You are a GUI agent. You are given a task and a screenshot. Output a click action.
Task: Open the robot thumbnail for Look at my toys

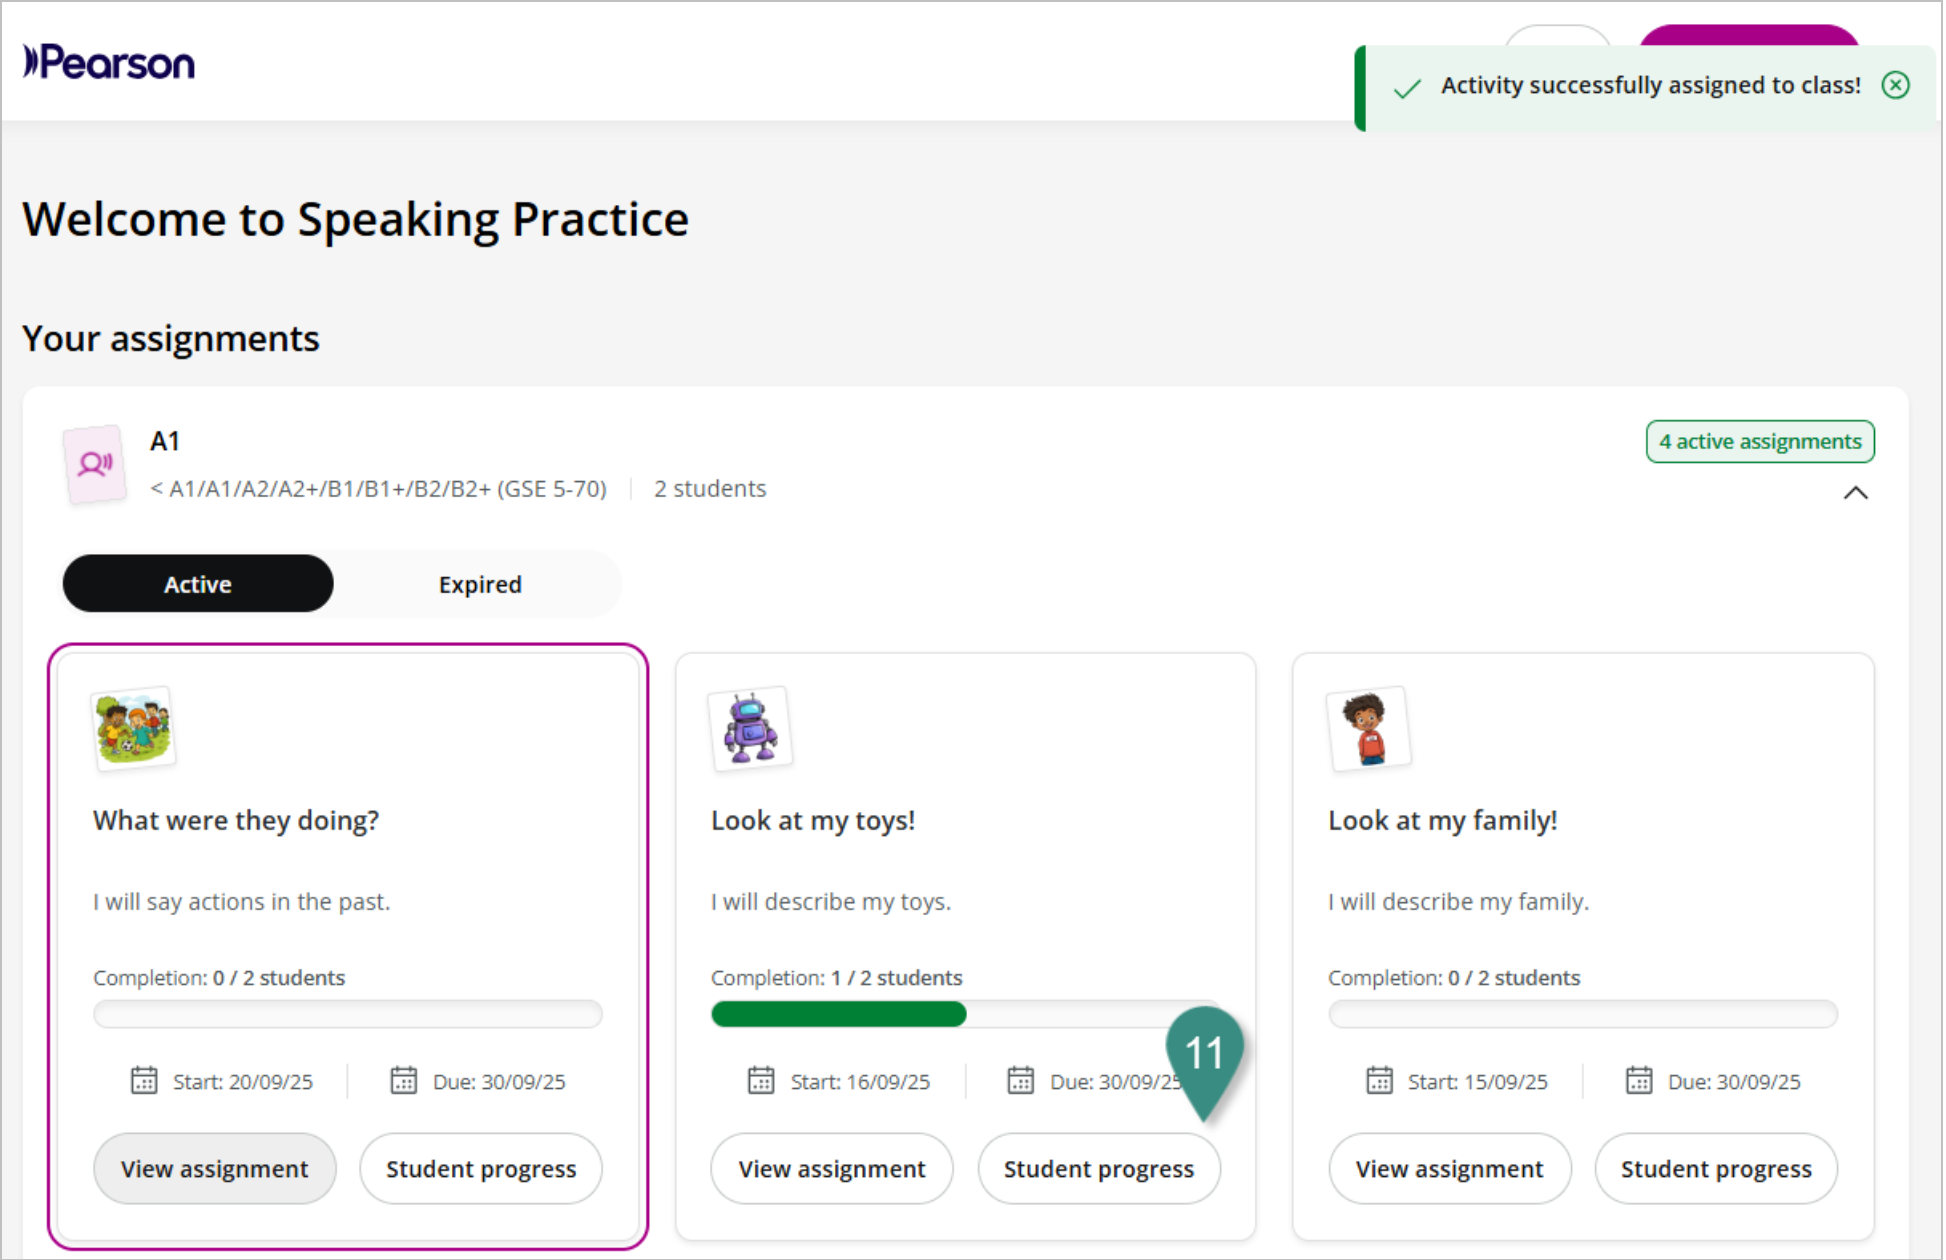point(750,729)
